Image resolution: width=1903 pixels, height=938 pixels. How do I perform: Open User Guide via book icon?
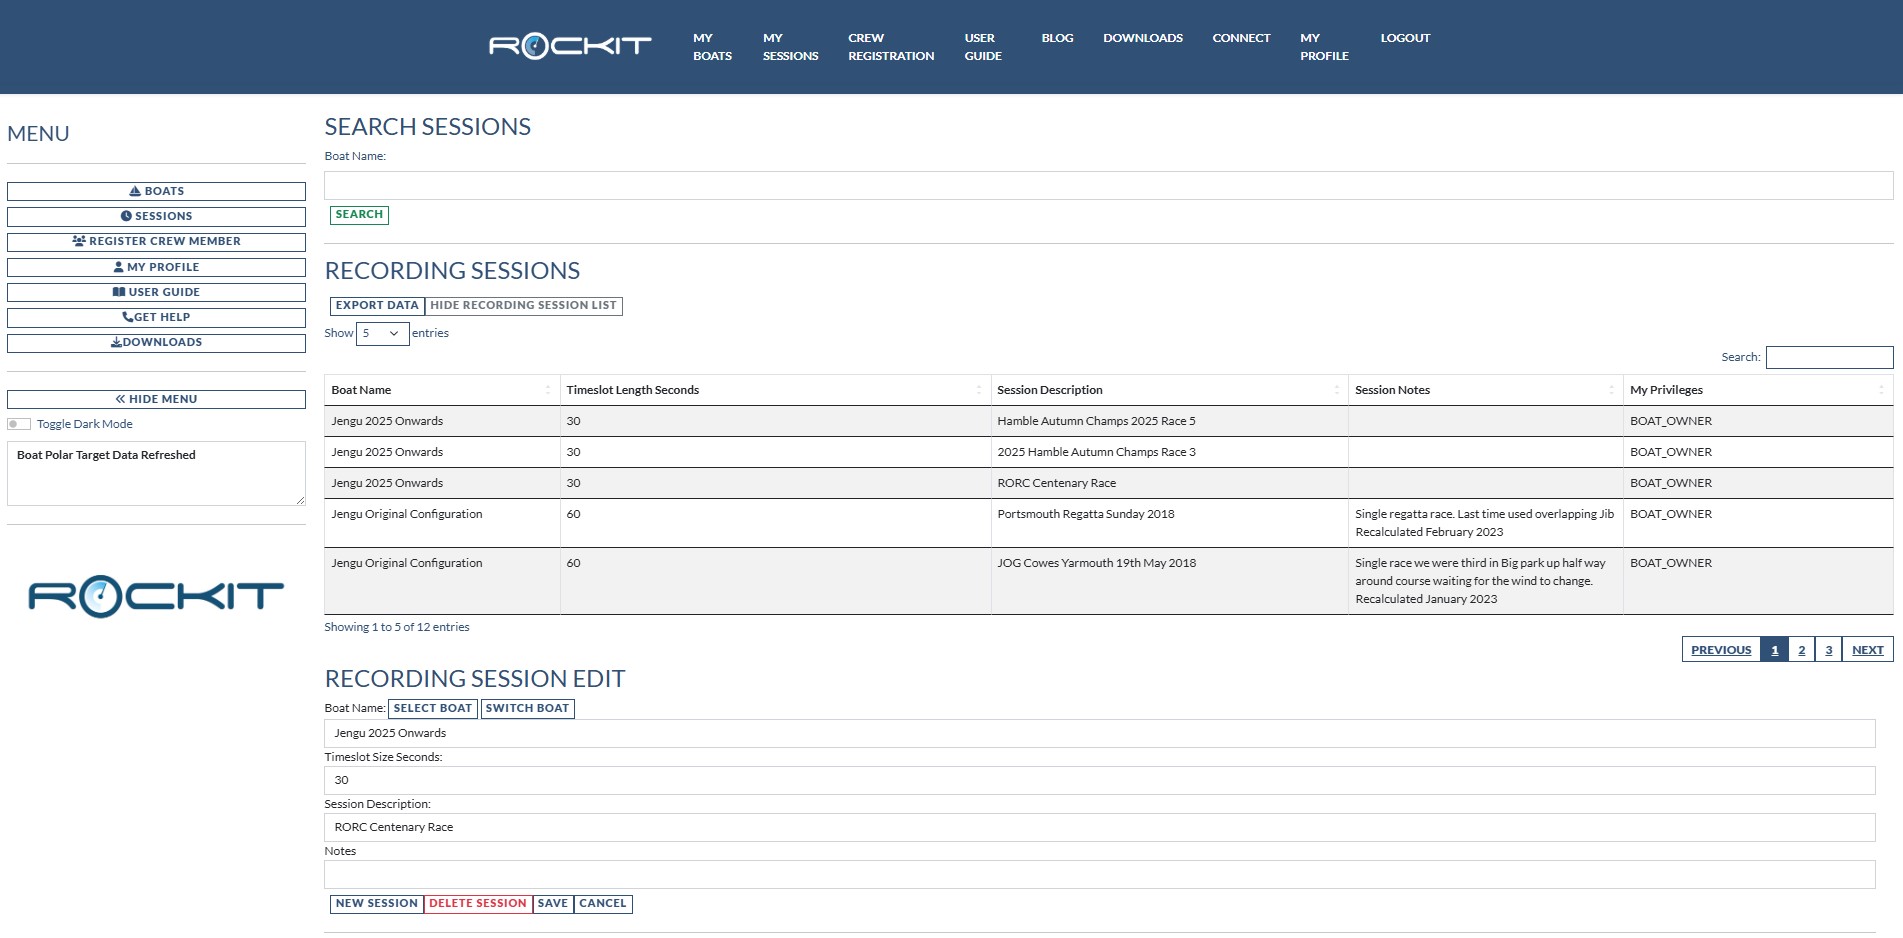[x=119, y=292]
